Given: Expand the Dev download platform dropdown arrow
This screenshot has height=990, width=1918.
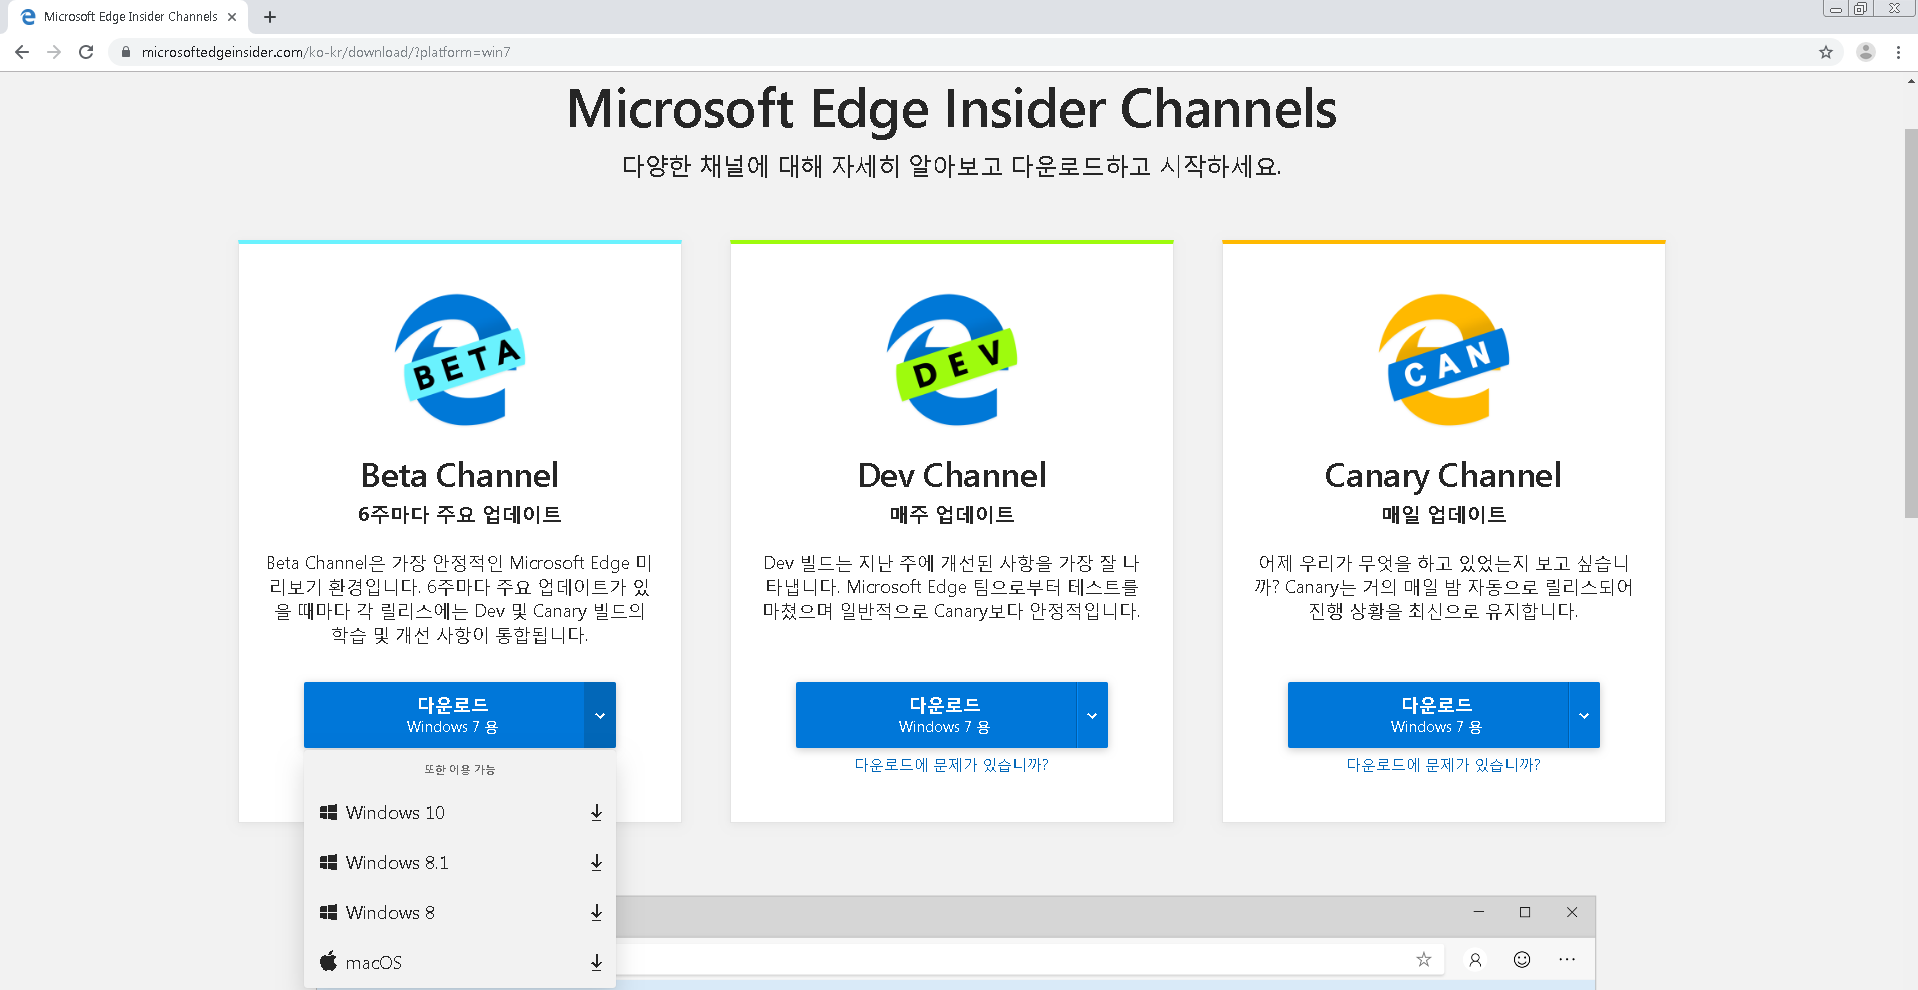Looking at the screenshot, I should [x=1092, y=715].
